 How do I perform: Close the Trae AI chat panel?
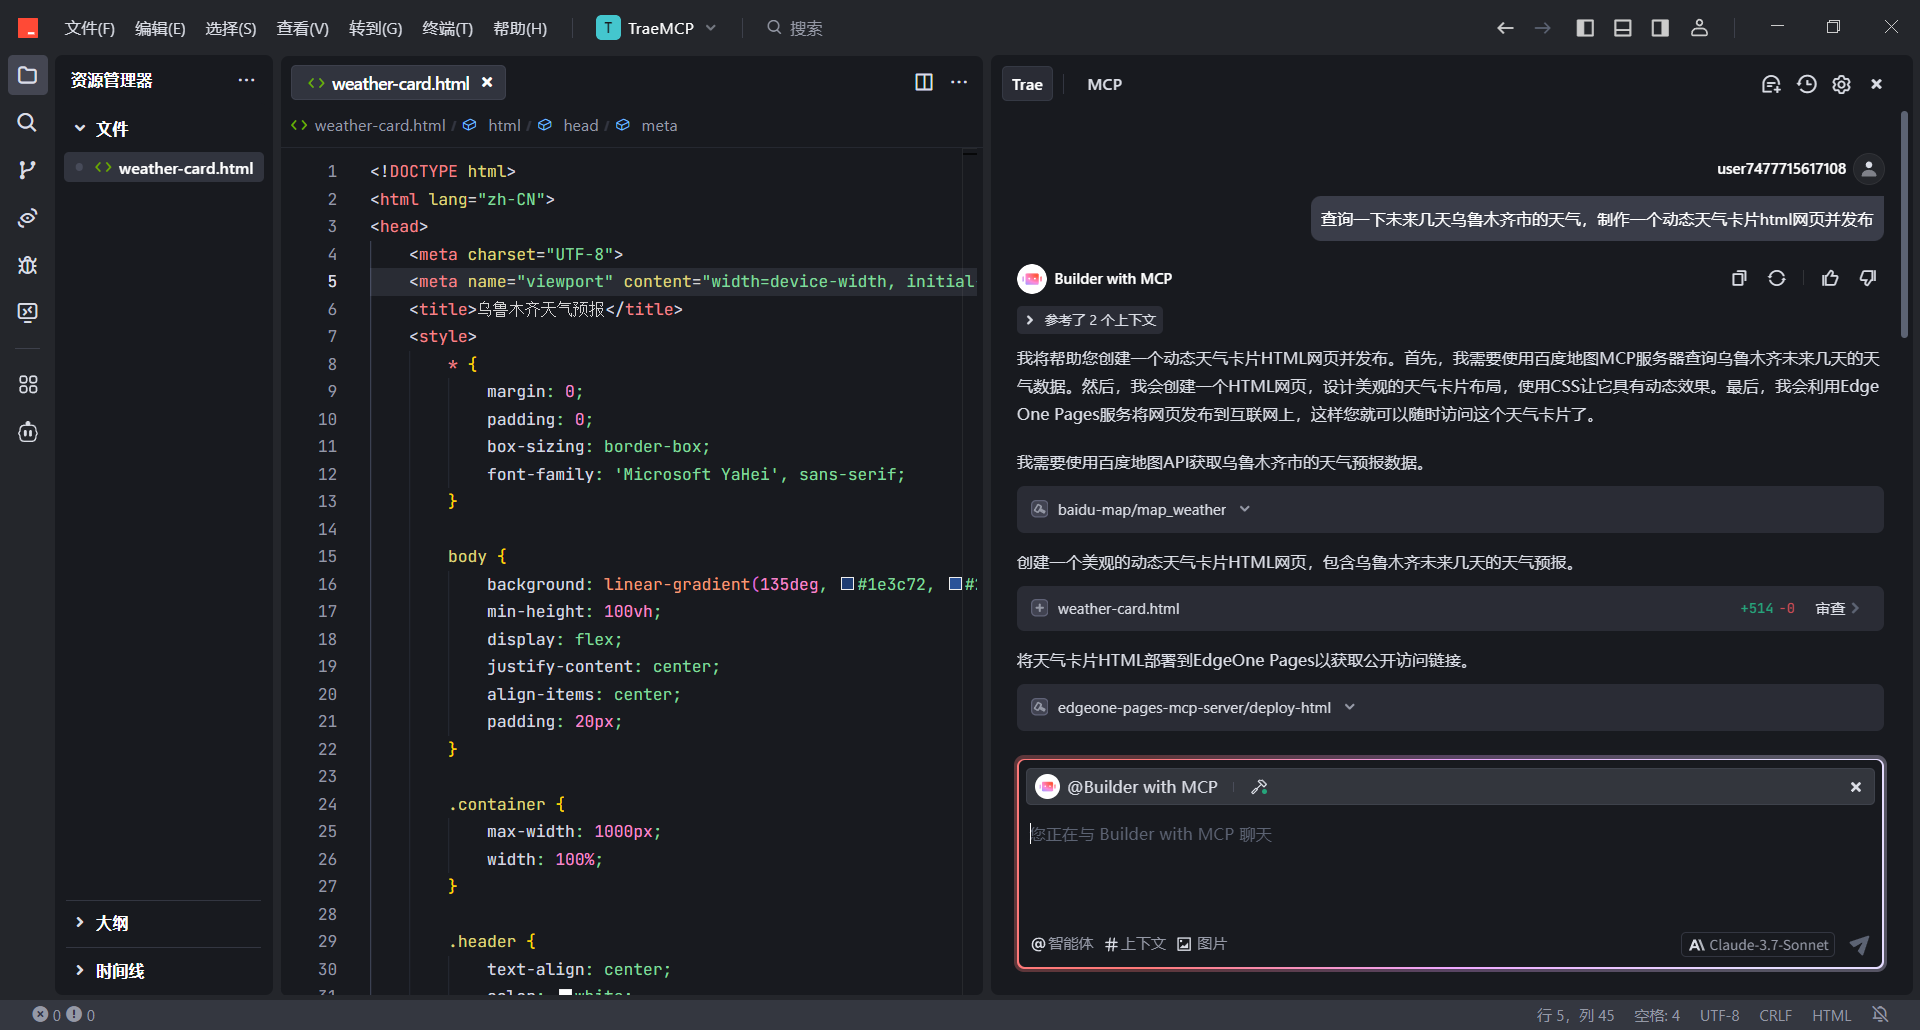1877,84
